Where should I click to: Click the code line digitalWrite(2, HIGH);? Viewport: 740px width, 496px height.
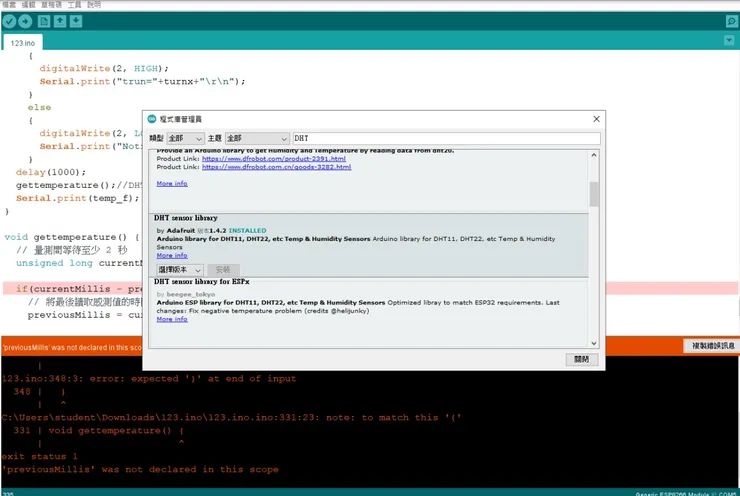104,68
